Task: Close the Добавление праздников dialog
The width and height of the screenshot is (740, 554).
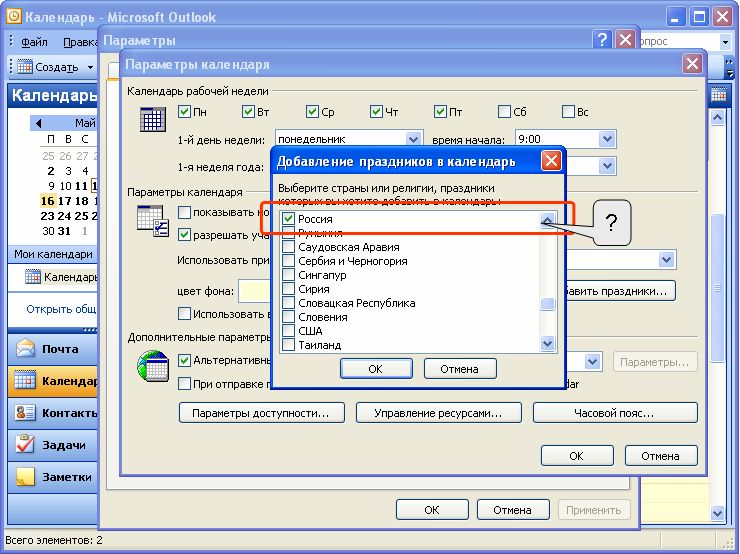Action: click(551, 161)
